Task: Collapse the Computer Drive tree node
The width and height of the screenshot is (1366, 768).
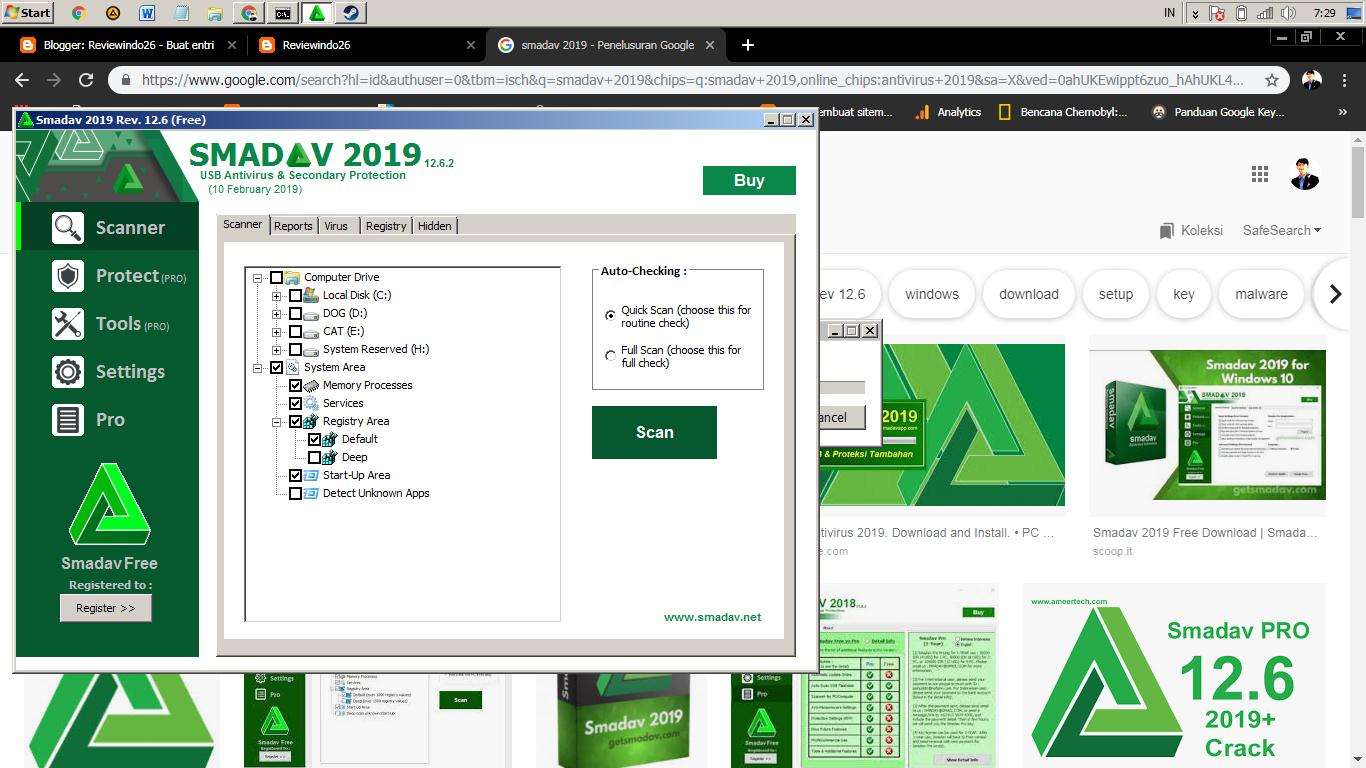Action: pyautogui.click(x=258, y=277)
